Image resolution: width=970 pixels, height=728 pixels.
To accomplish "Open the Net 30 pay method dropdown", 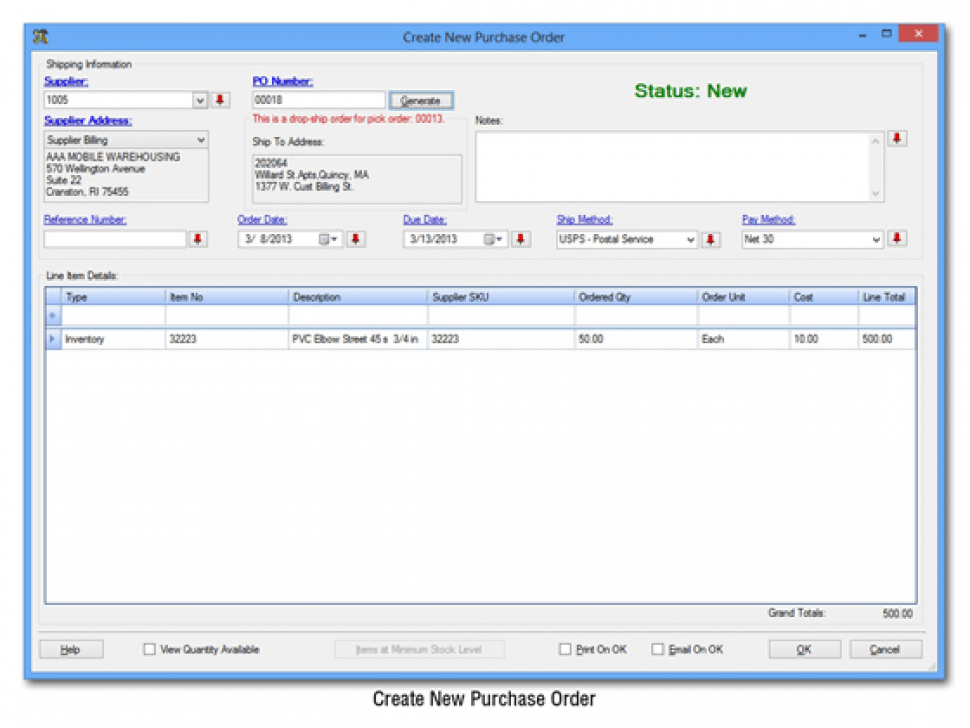I will [876, 239].
